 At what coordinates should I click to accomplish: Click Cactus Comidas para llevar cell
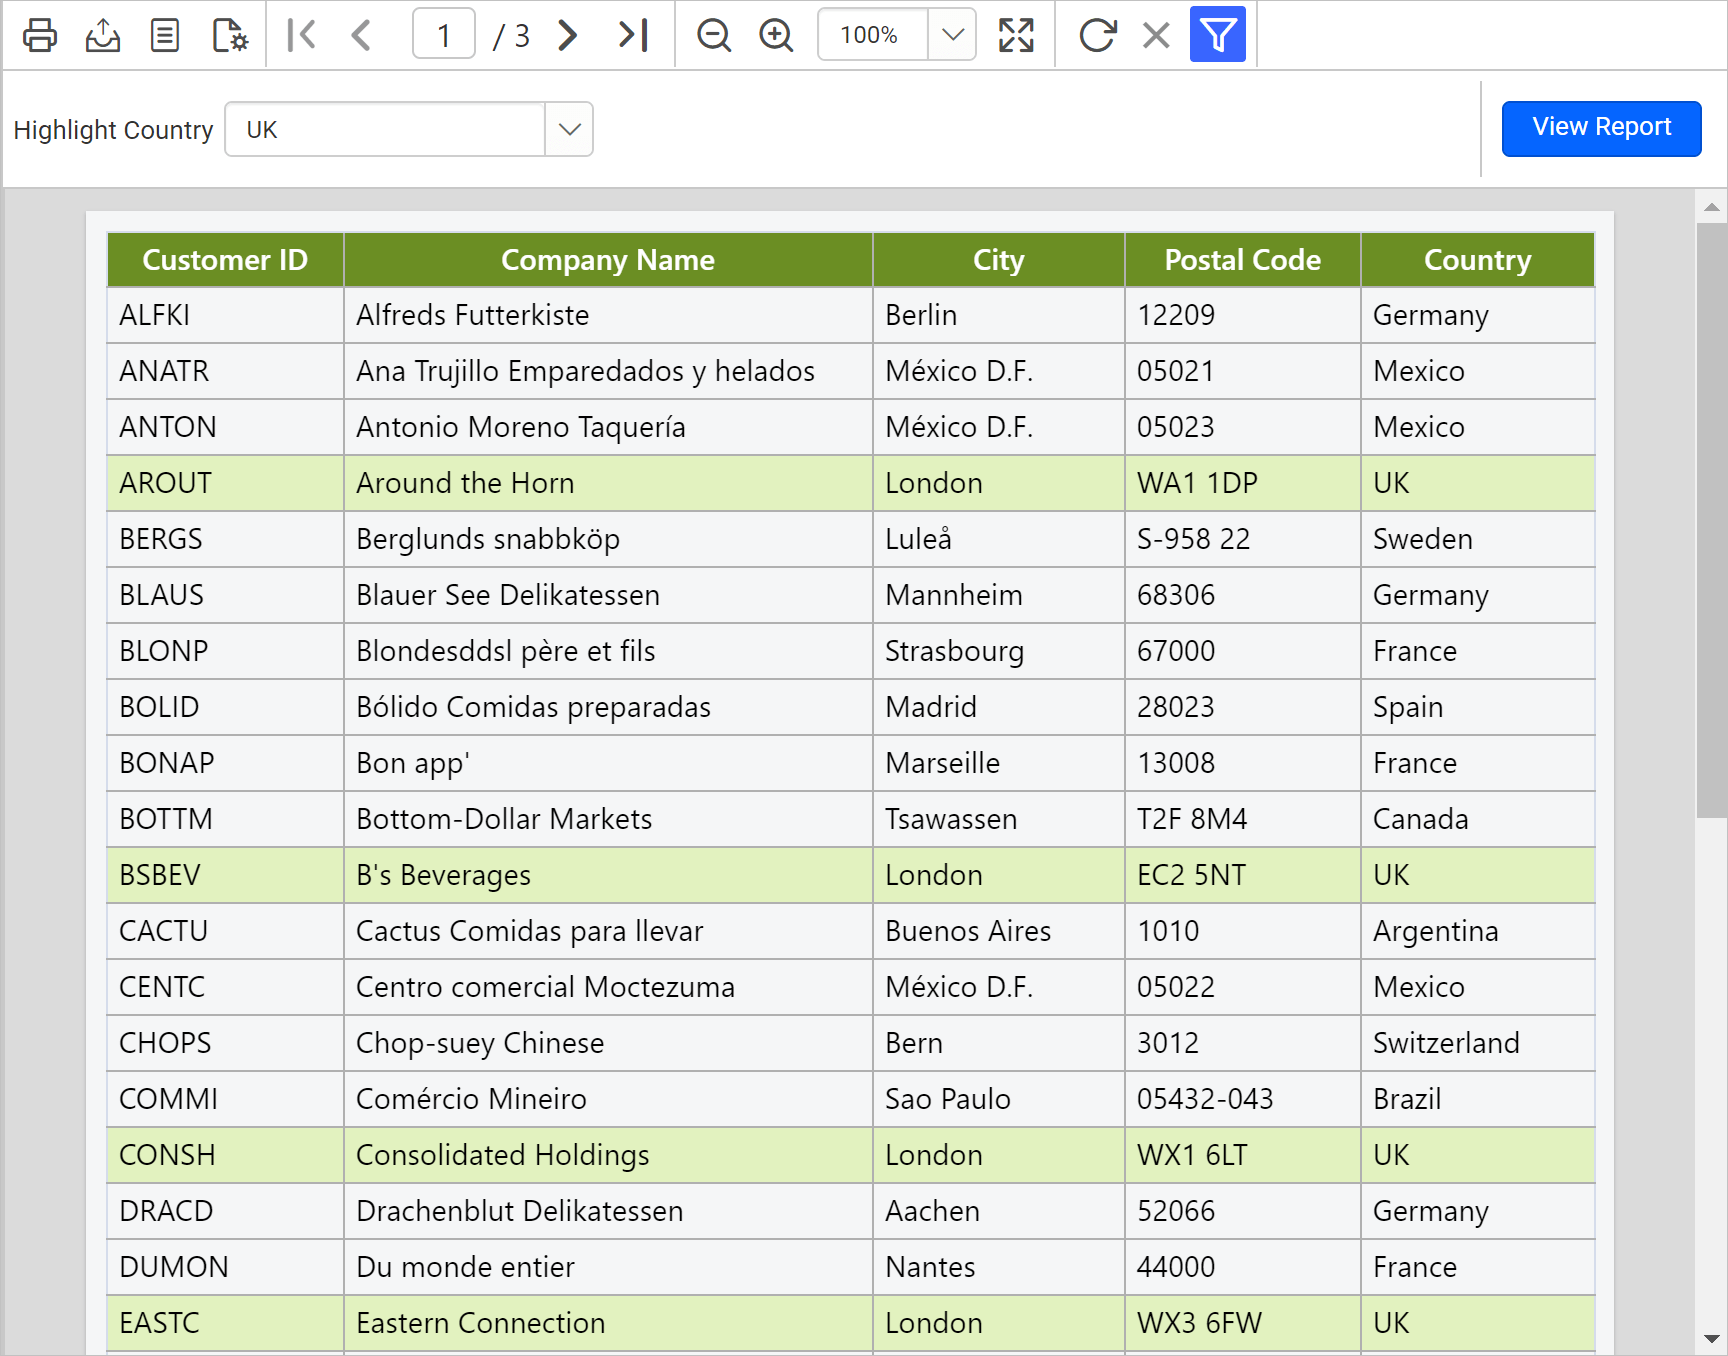point(608,931)
